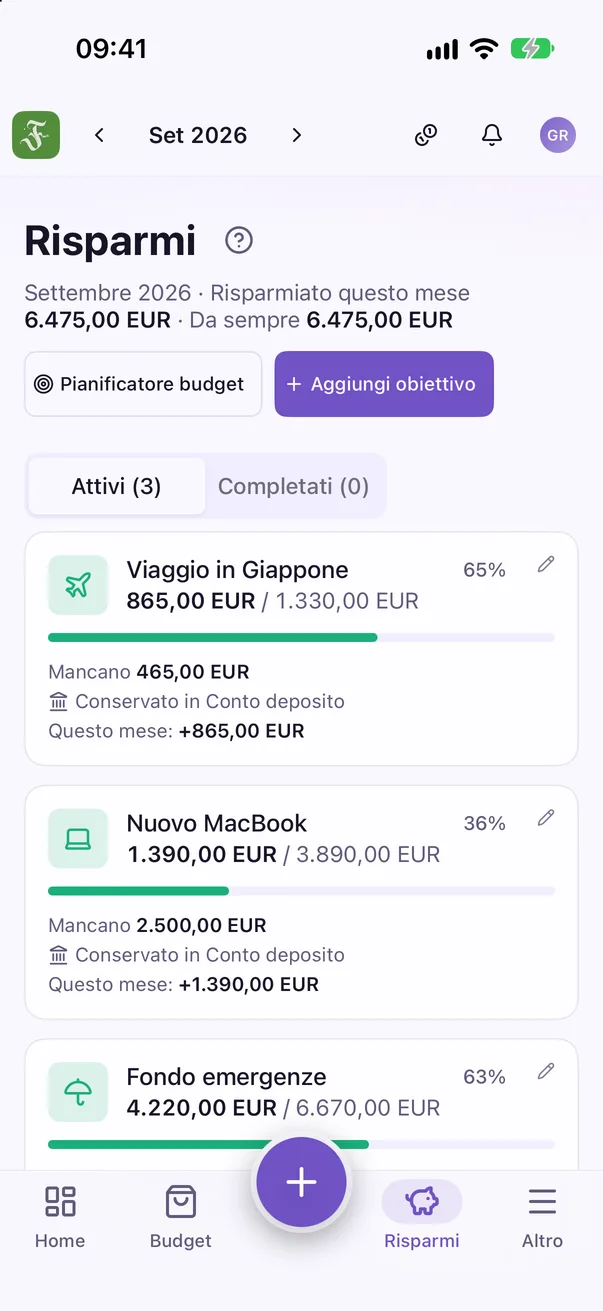Edit Nuovo MacBook goal pencil
Image resolution: width=603 pixels, height=1311 pixels.
(545, 818)
